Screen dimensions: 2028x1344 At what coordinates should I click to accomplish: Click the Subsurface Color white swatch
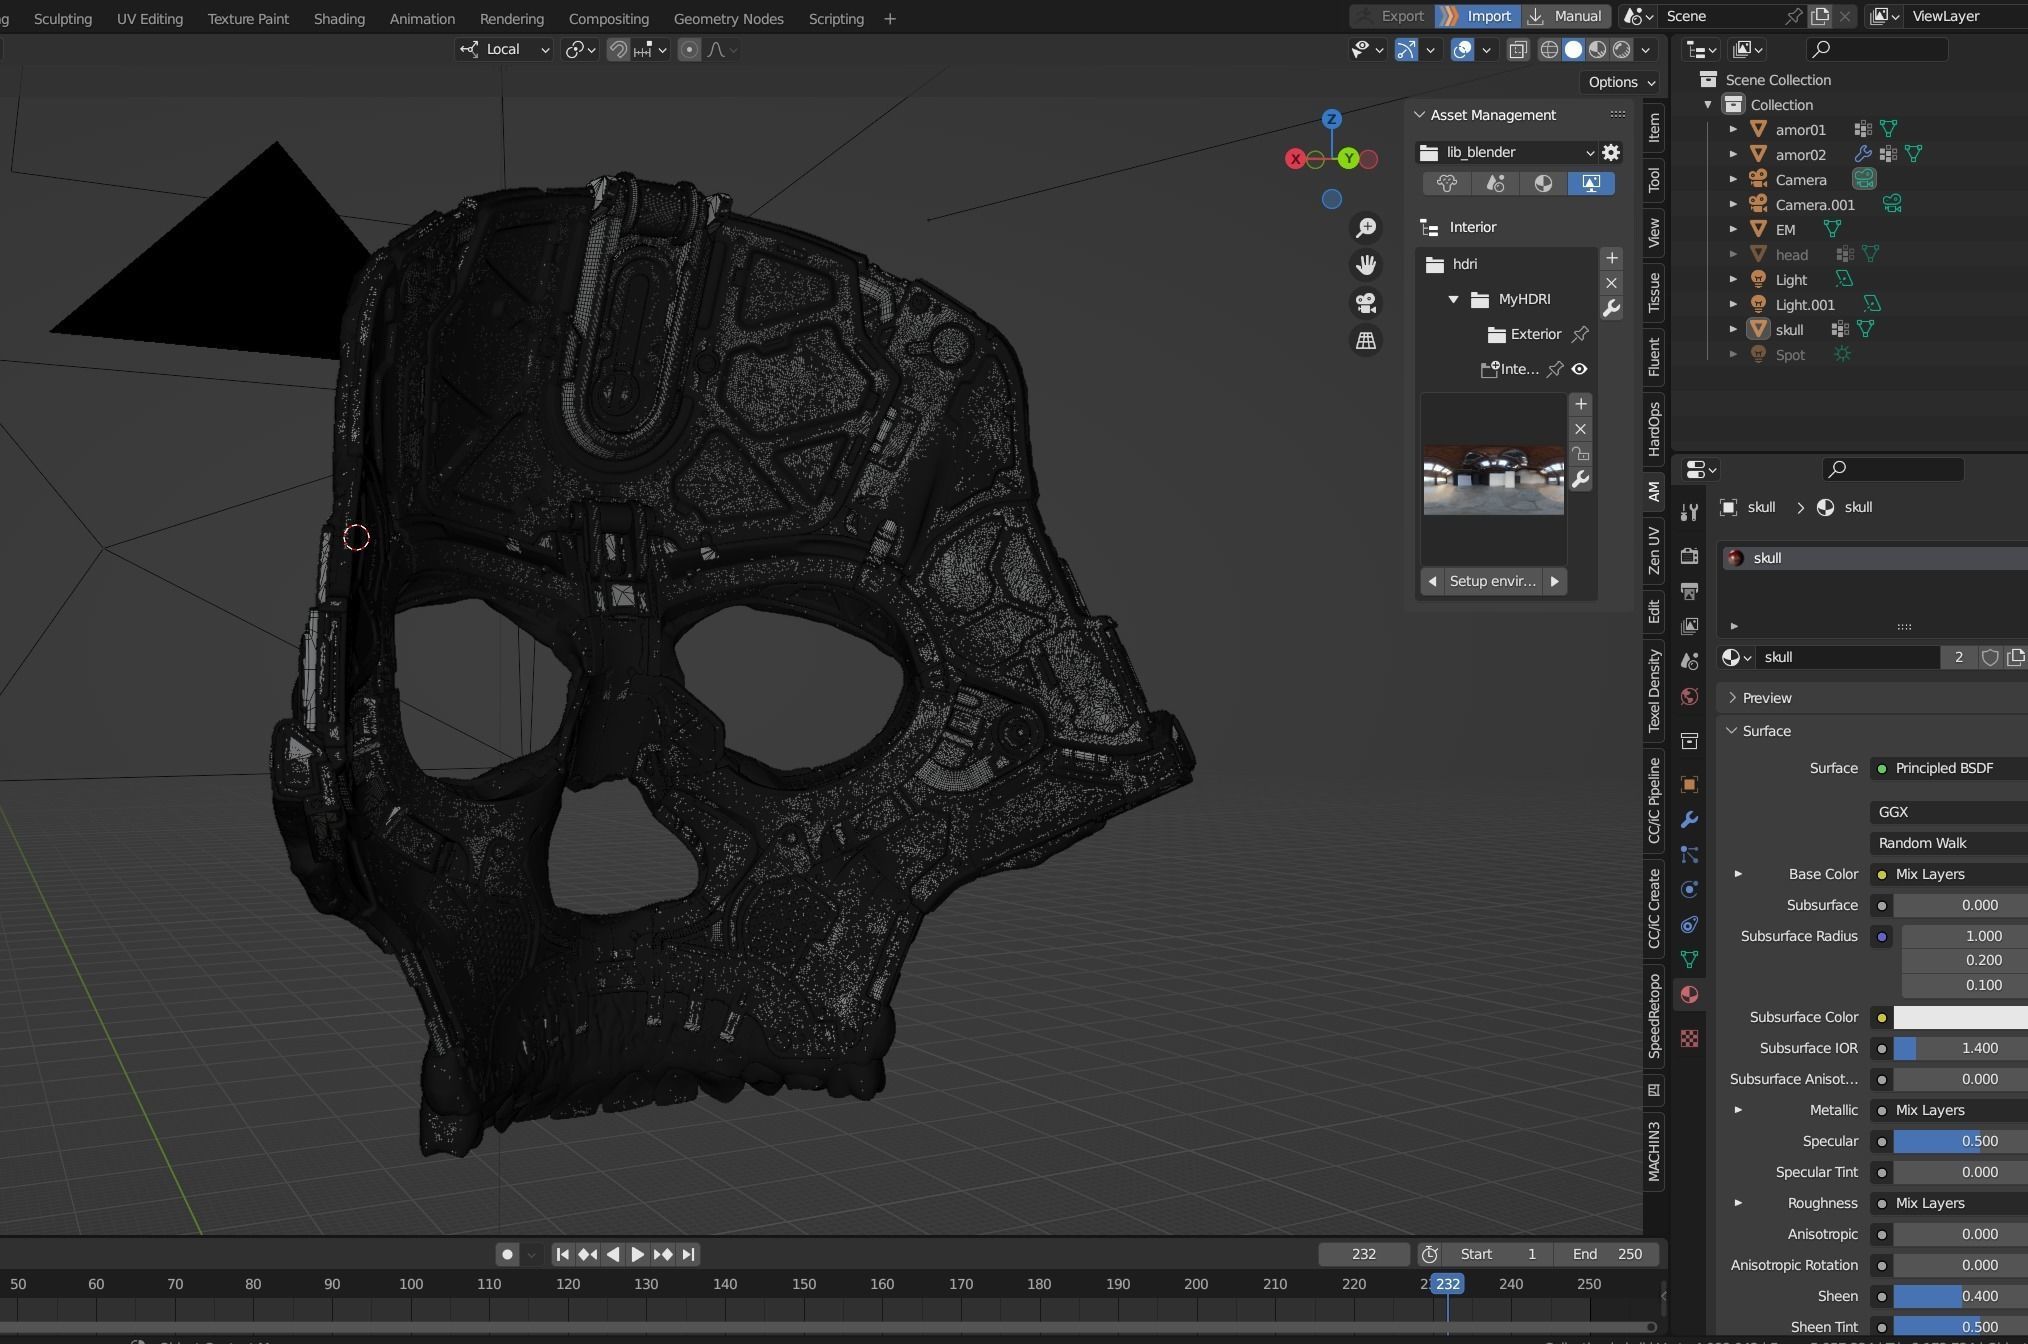(x=1960, y=1017)
